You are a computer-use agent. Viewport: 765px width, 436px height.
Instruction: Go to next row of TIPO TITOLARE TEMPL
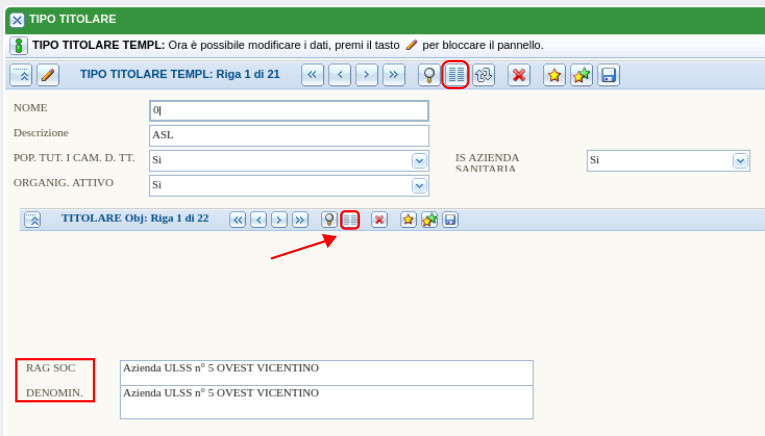[367, 75]
